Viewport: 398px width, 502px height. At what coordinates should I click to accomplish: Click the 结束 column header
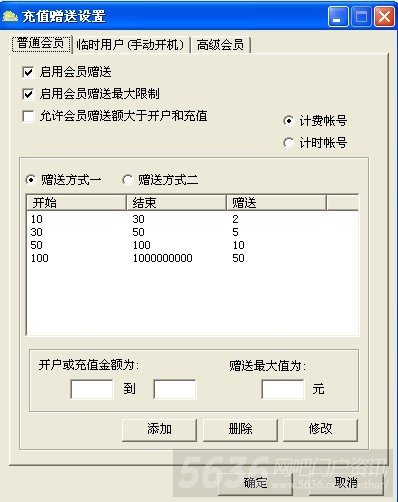click(176, 202)
